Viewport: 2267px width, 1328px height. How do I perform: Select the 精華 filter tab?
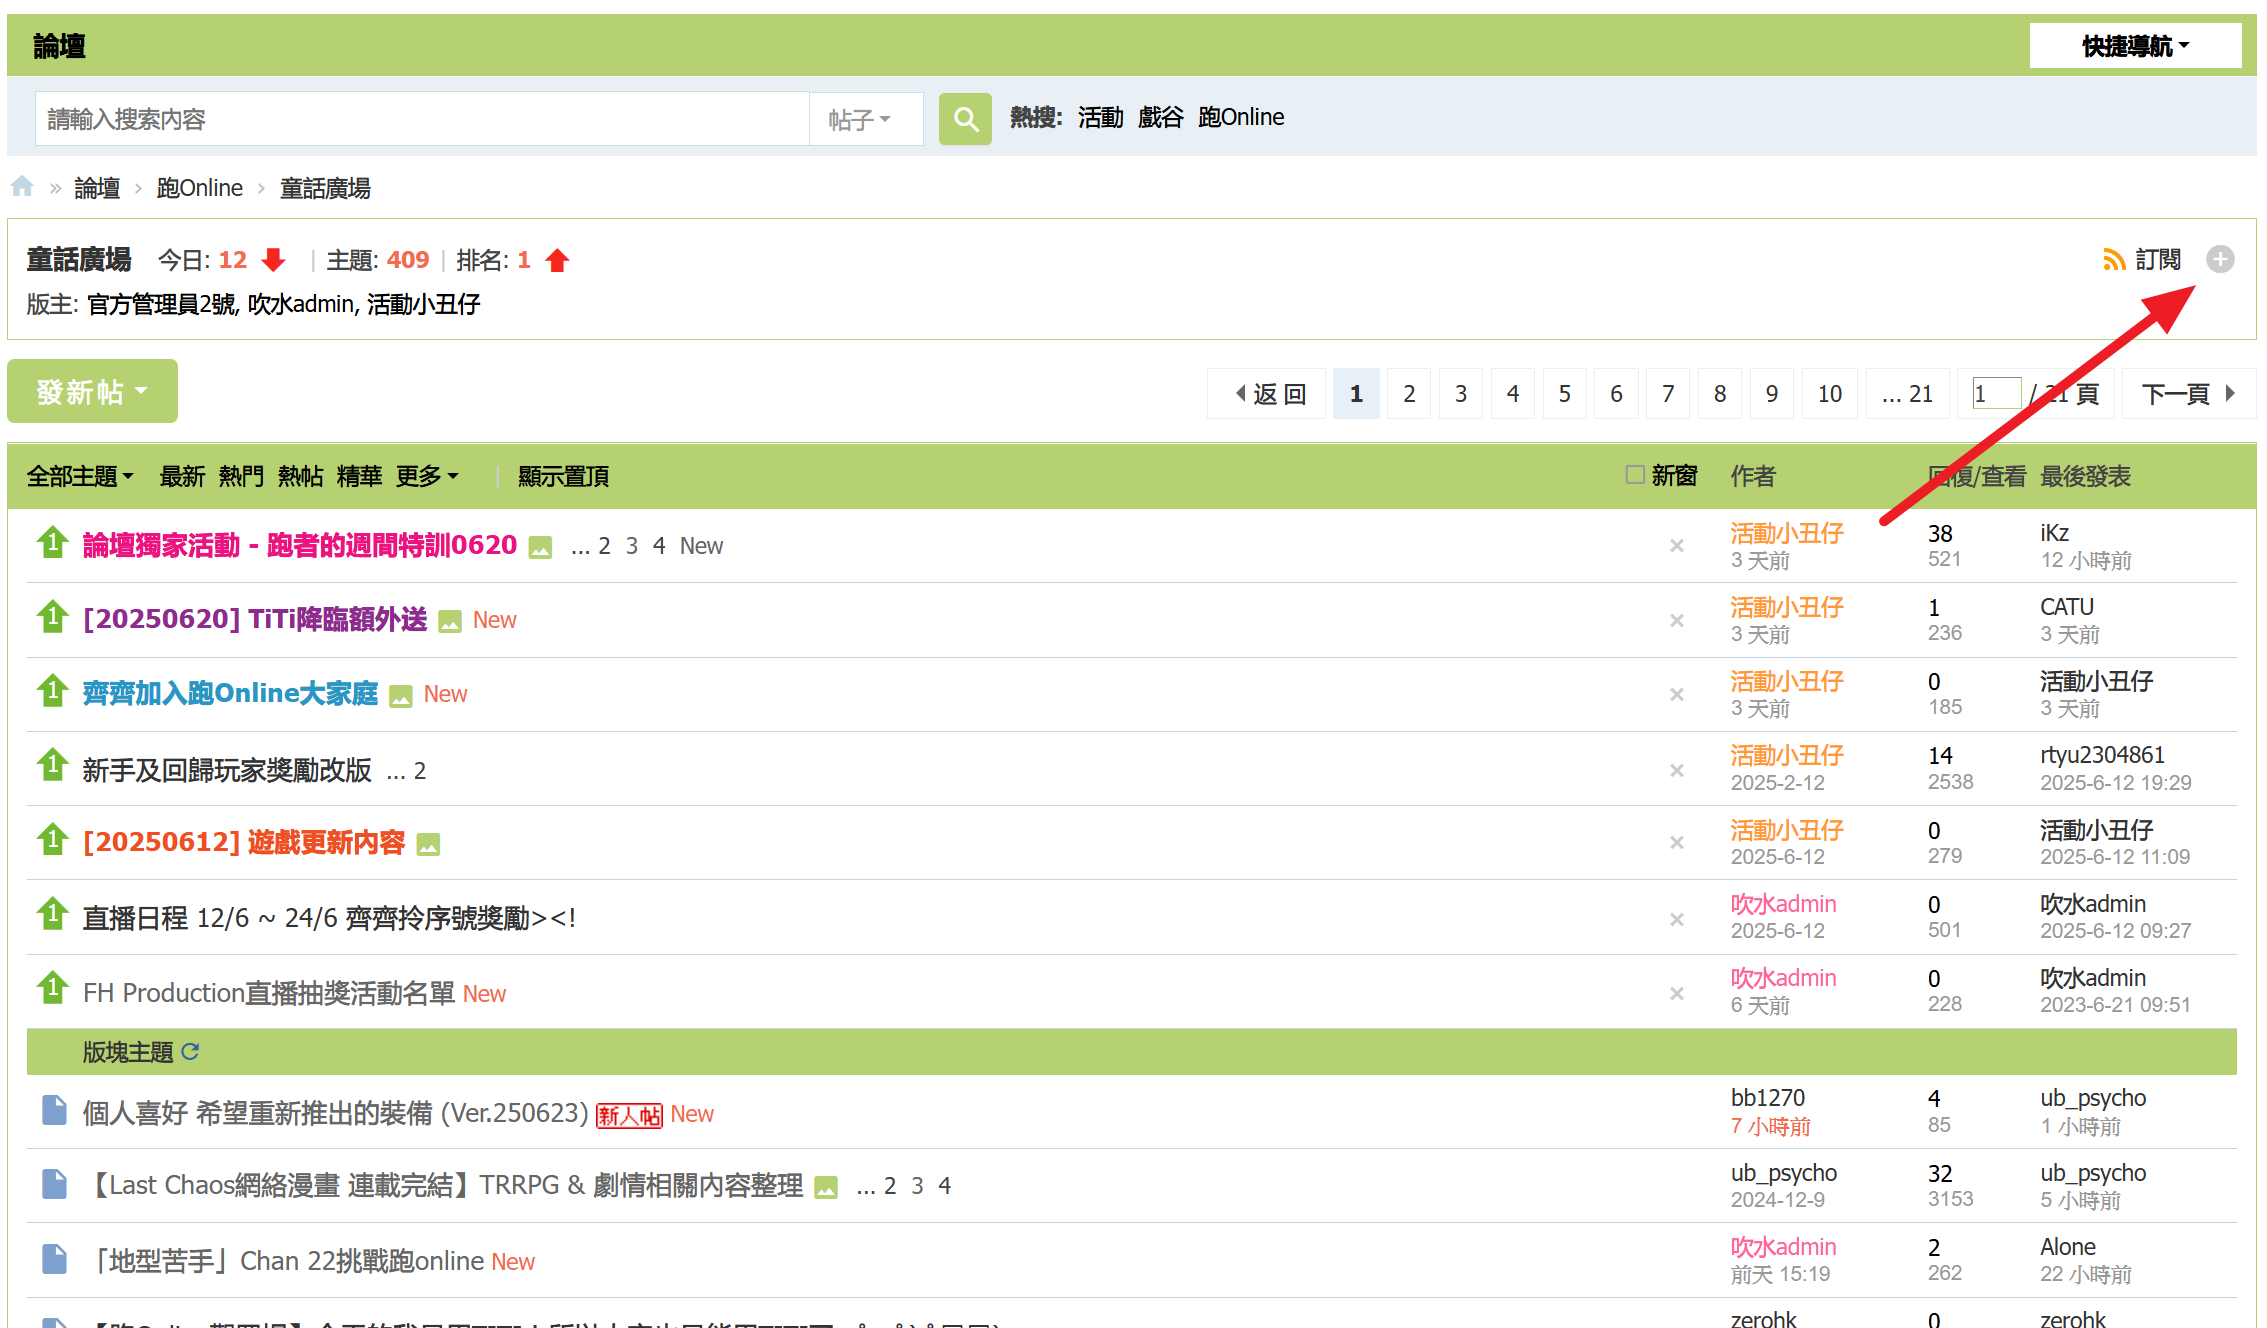click(x=359, y=476)
